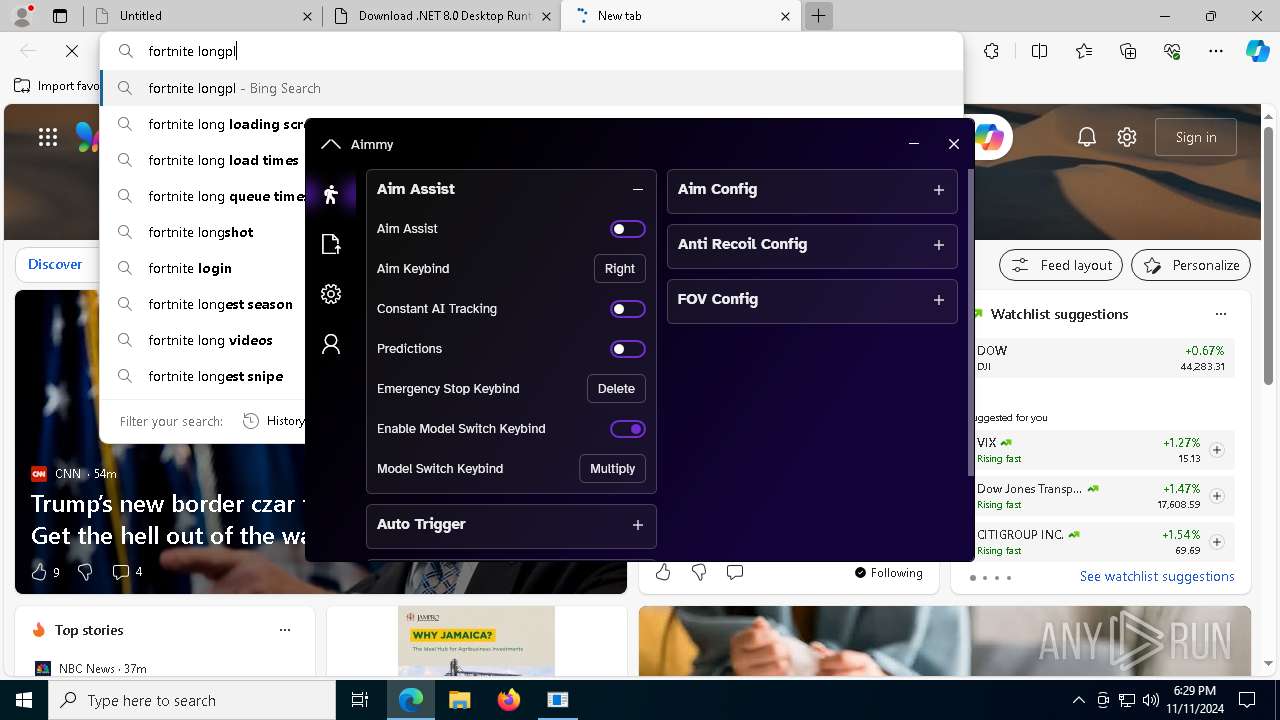Show hidden system tray icons
The image size is (1280, 720).
point(1078,700)
